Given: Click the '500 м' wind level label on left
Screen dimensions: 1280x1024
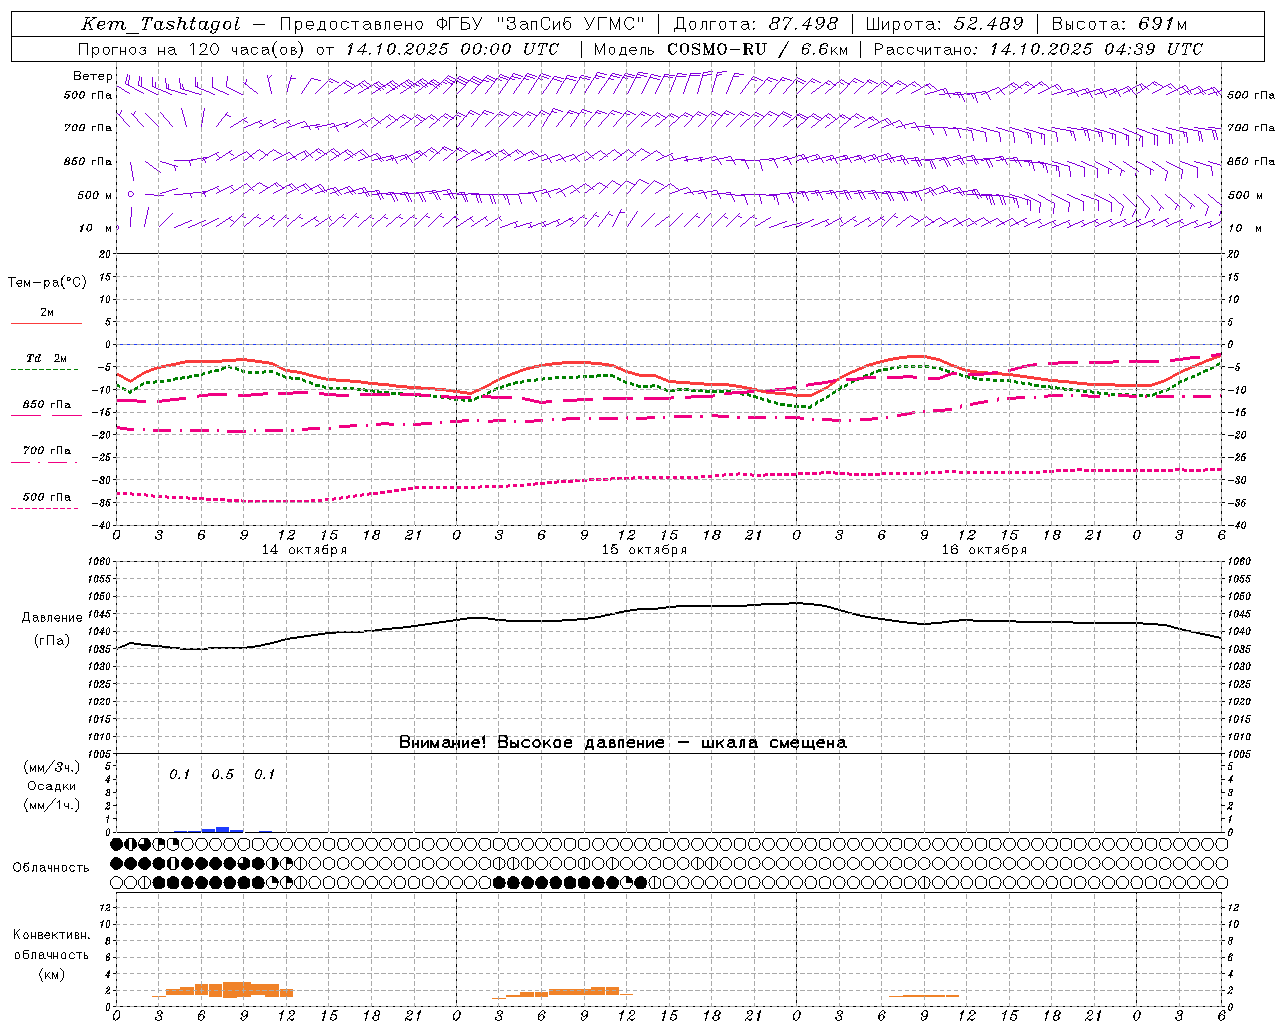Looking at the screenshot, I should tap(95, 196).
